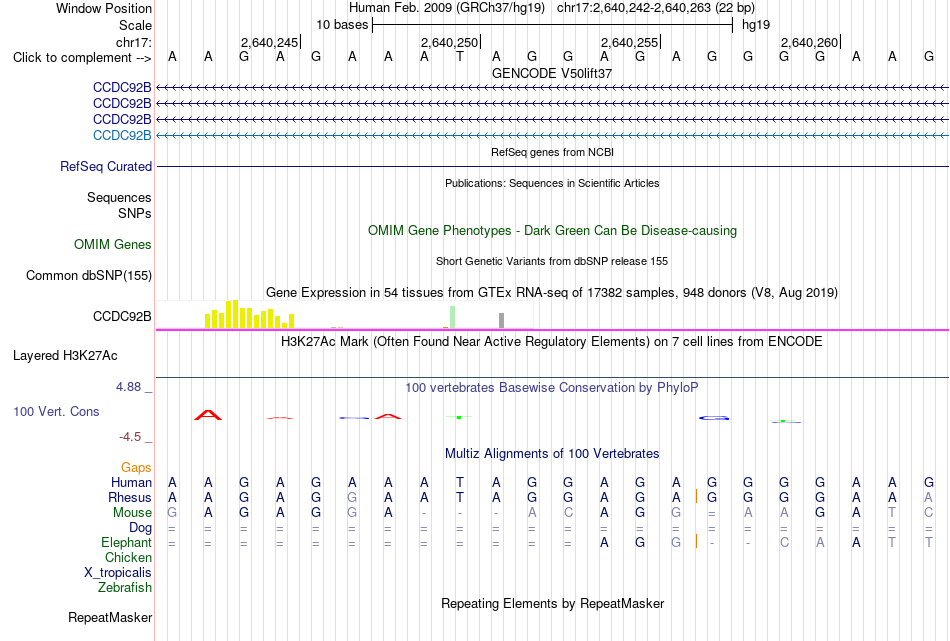Open the 'RepeatMasker' track label

pyautogui.click(x=110, y=617)
